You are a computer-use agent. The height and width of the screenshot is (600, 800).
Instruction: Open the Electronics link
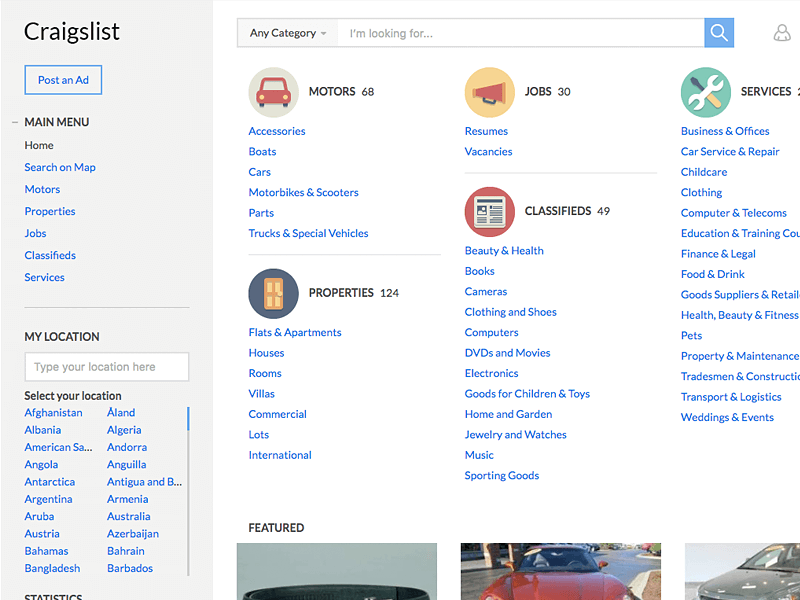(x=491, y=373)
